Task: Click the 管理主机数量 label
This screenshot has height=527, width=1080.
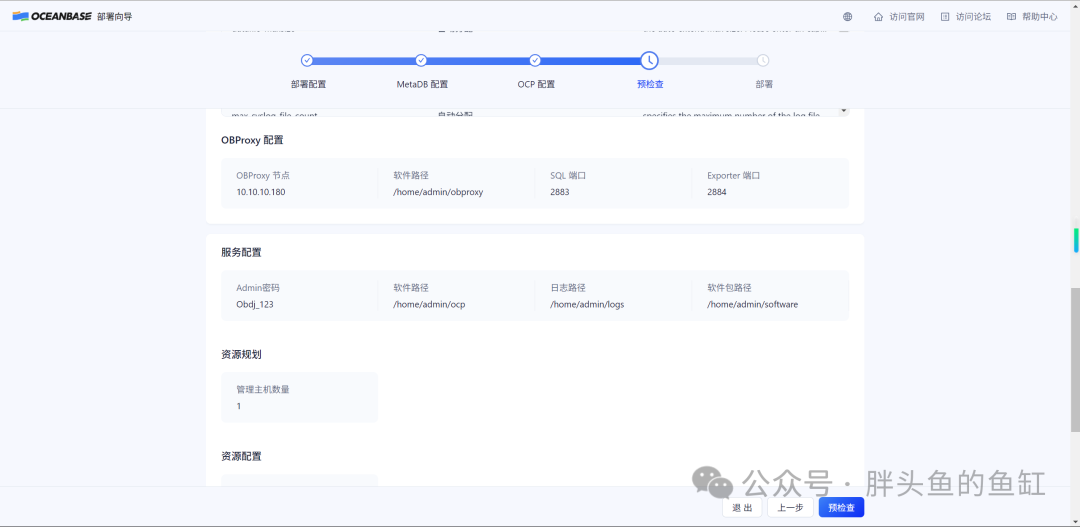Action: (x=263, y=389)
